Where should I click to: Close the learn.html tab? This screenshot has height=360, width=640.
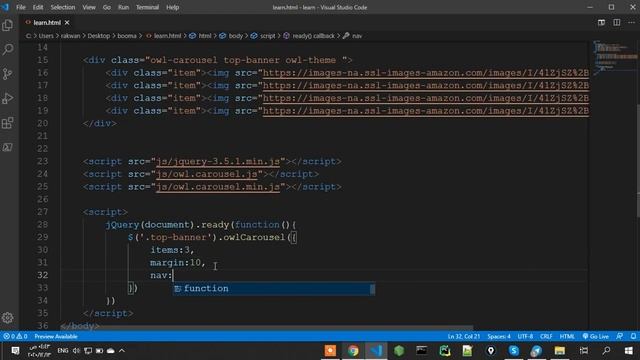point(67,22)
